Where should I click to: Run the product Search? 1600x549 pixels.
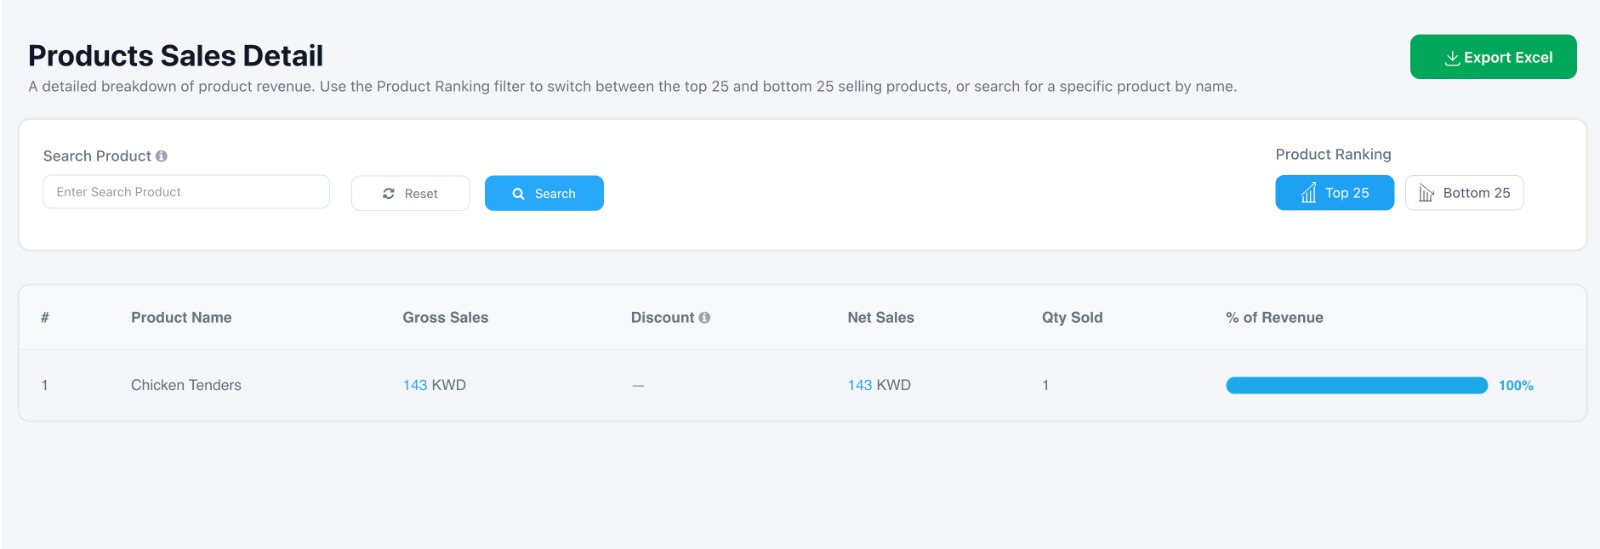pyautogui.click(x=544, y=193)
